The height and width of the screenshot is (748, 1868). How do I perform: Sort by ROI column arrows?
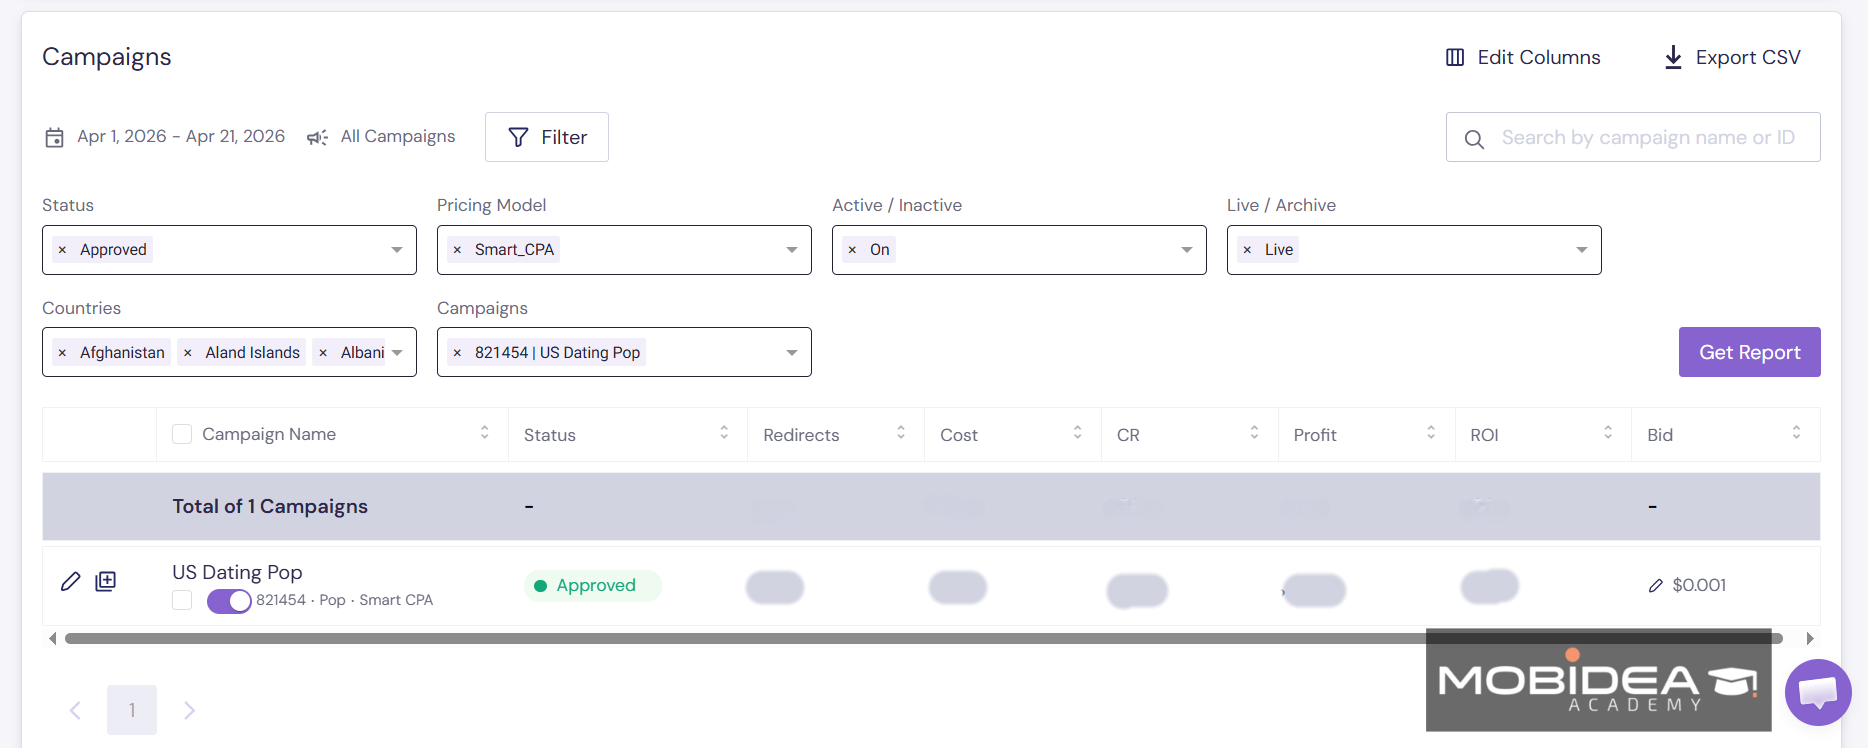1608,433
